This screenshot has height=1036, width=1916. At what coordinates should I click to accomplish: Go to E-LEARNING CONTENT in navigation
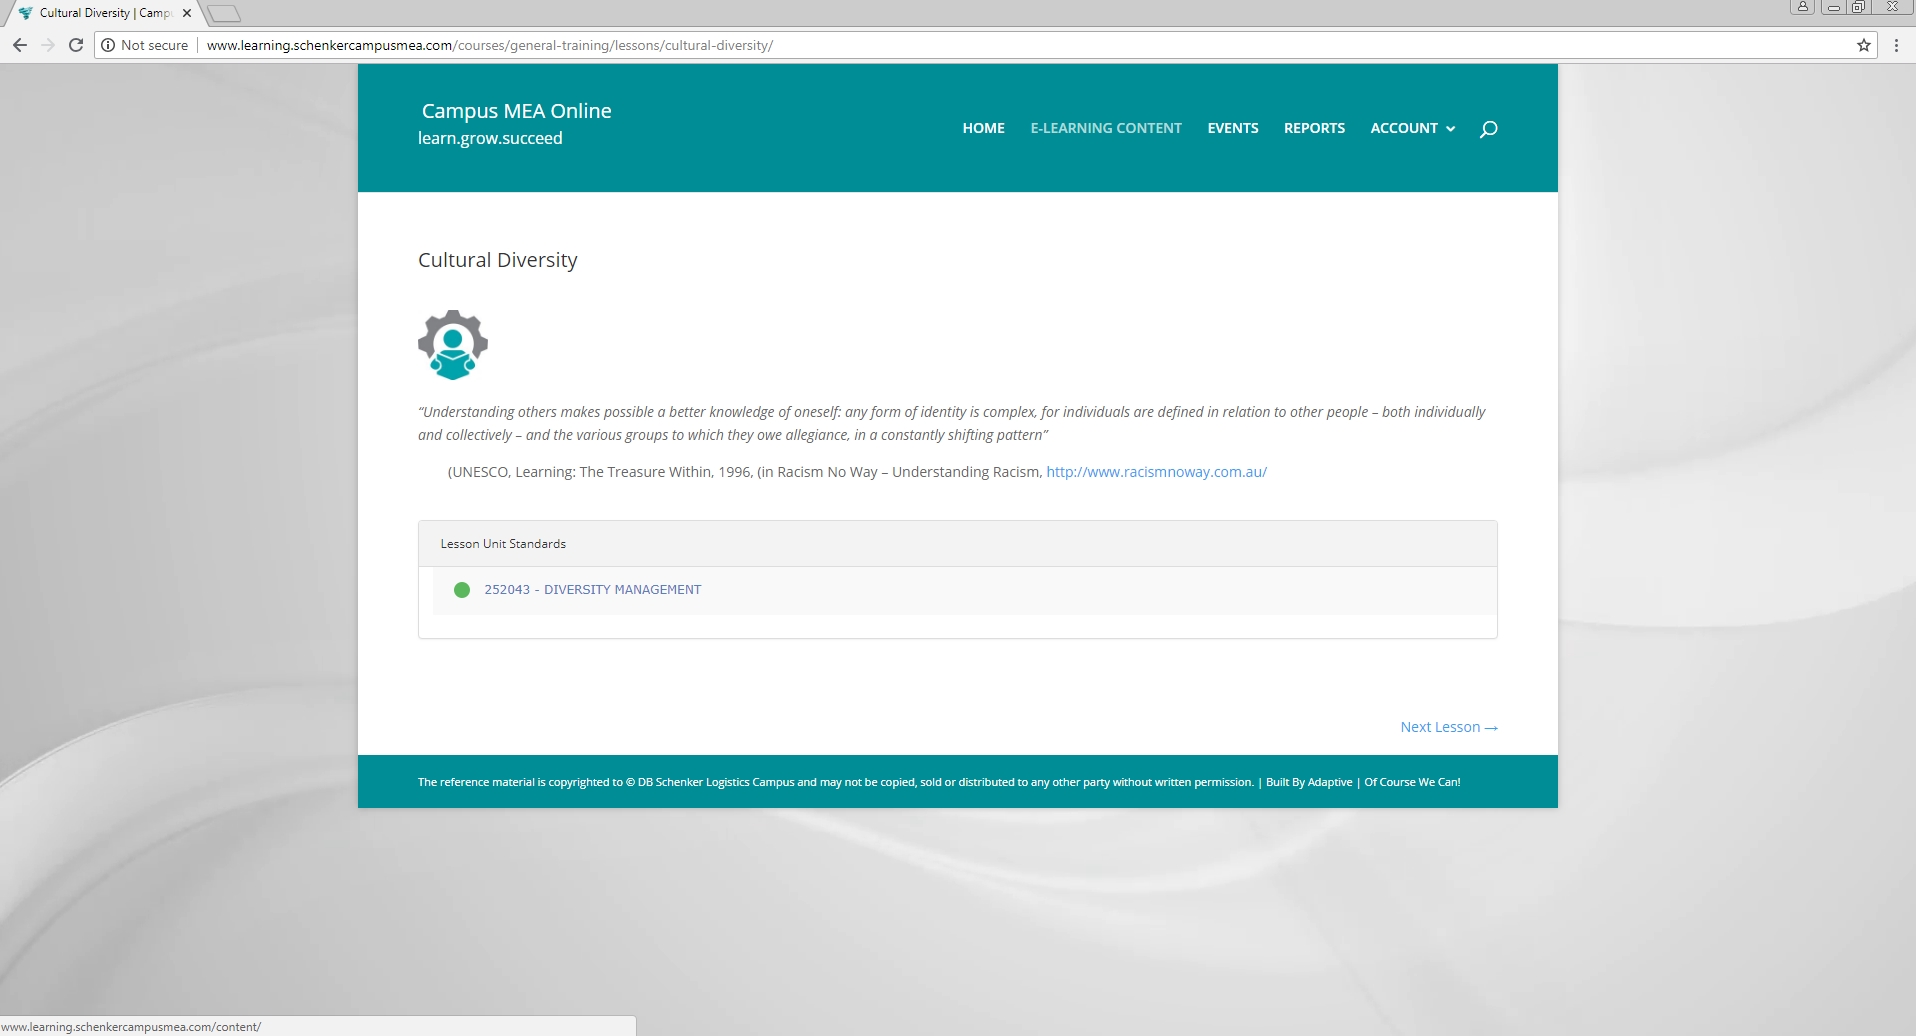point(1105,128)
